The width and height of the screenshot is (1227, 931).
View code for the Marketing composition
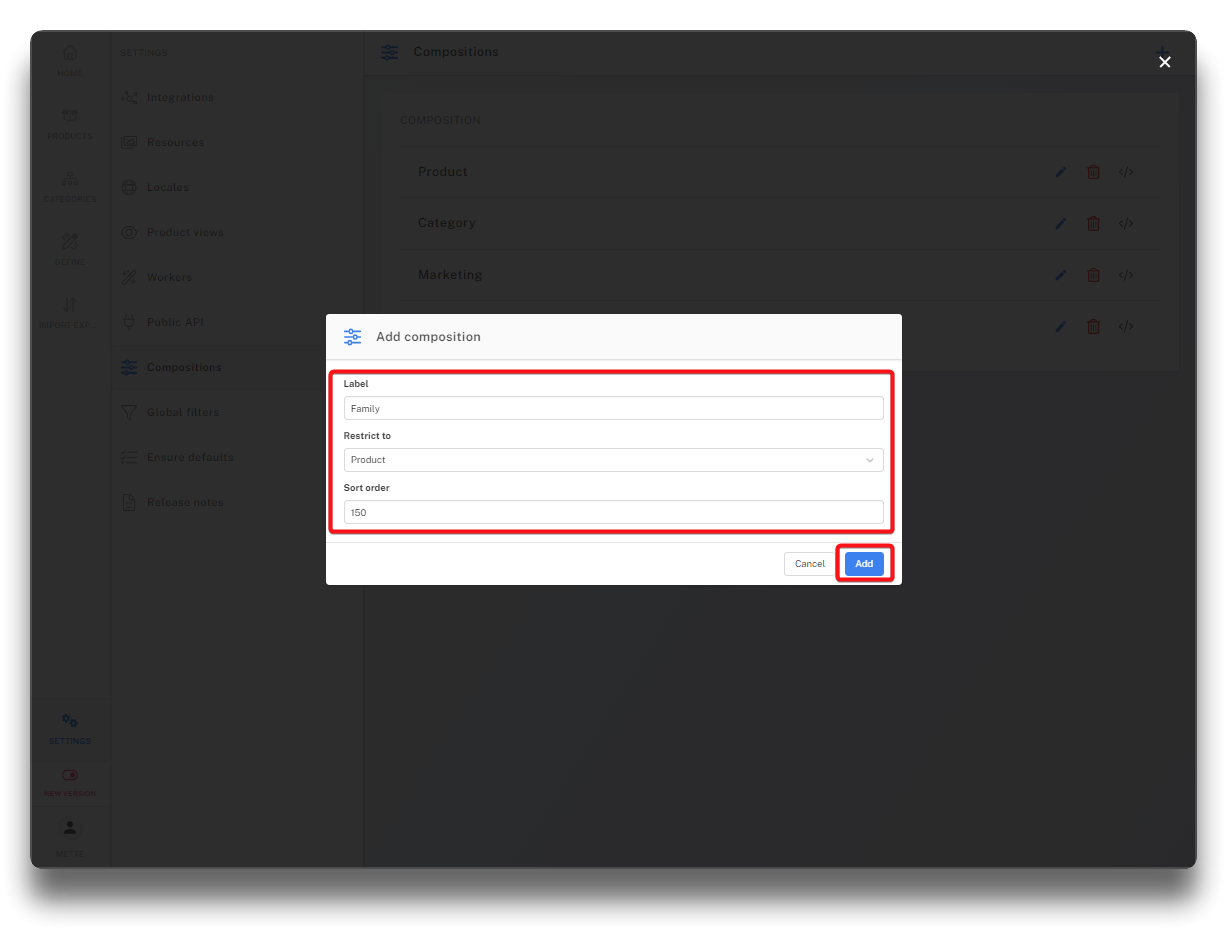tap(1126, 275)
